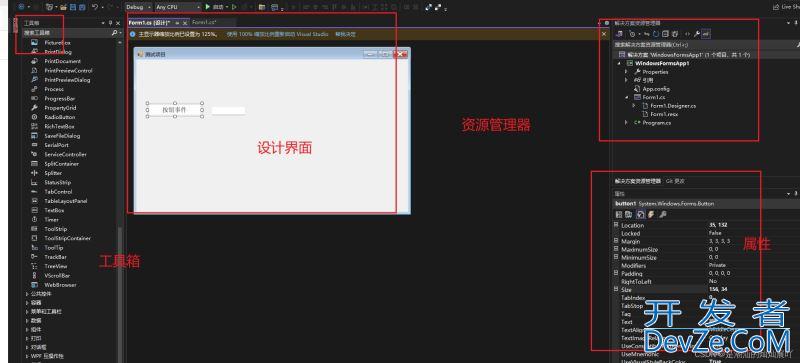Click the Undo icon in the main toolbar
Screen dimensions: 800x363
pyautogui.click(x=95, y=7)
